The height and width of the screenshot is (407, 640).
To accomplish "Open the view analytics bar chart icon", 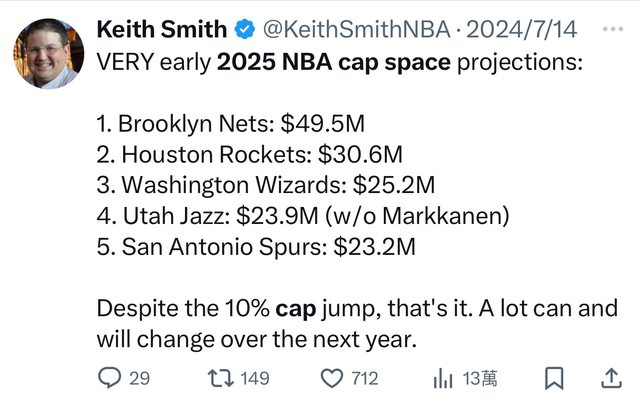I will (x=442, y=378).
